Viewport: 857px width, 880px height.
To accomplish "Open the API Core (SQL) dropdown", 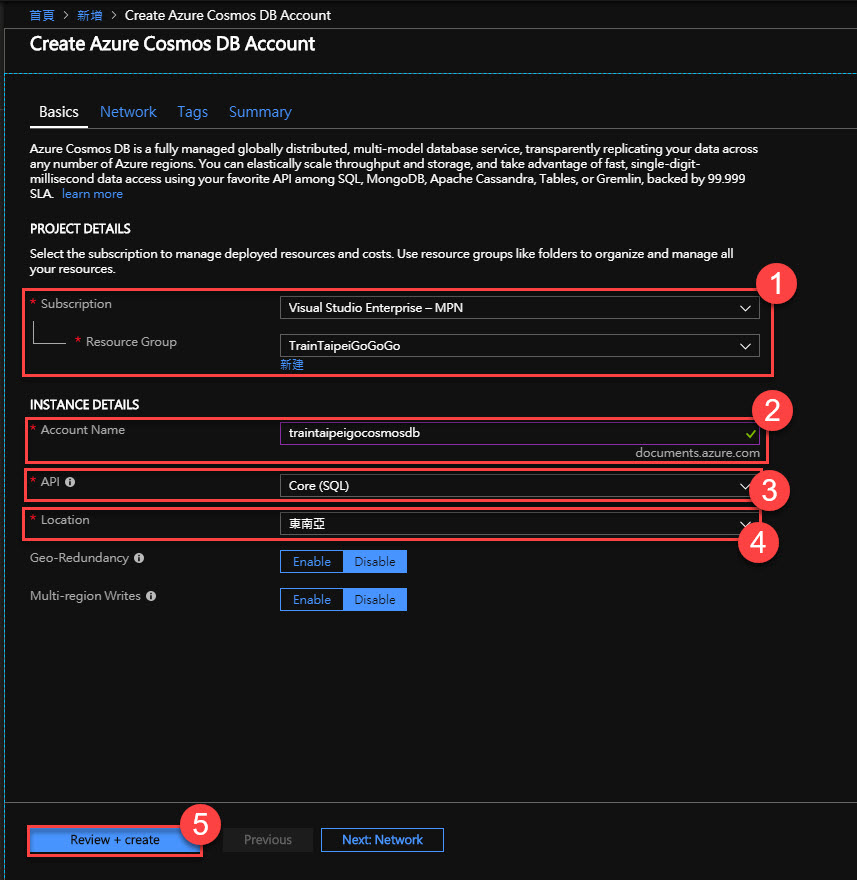I will pyautogui.click(x=519, y=486).
